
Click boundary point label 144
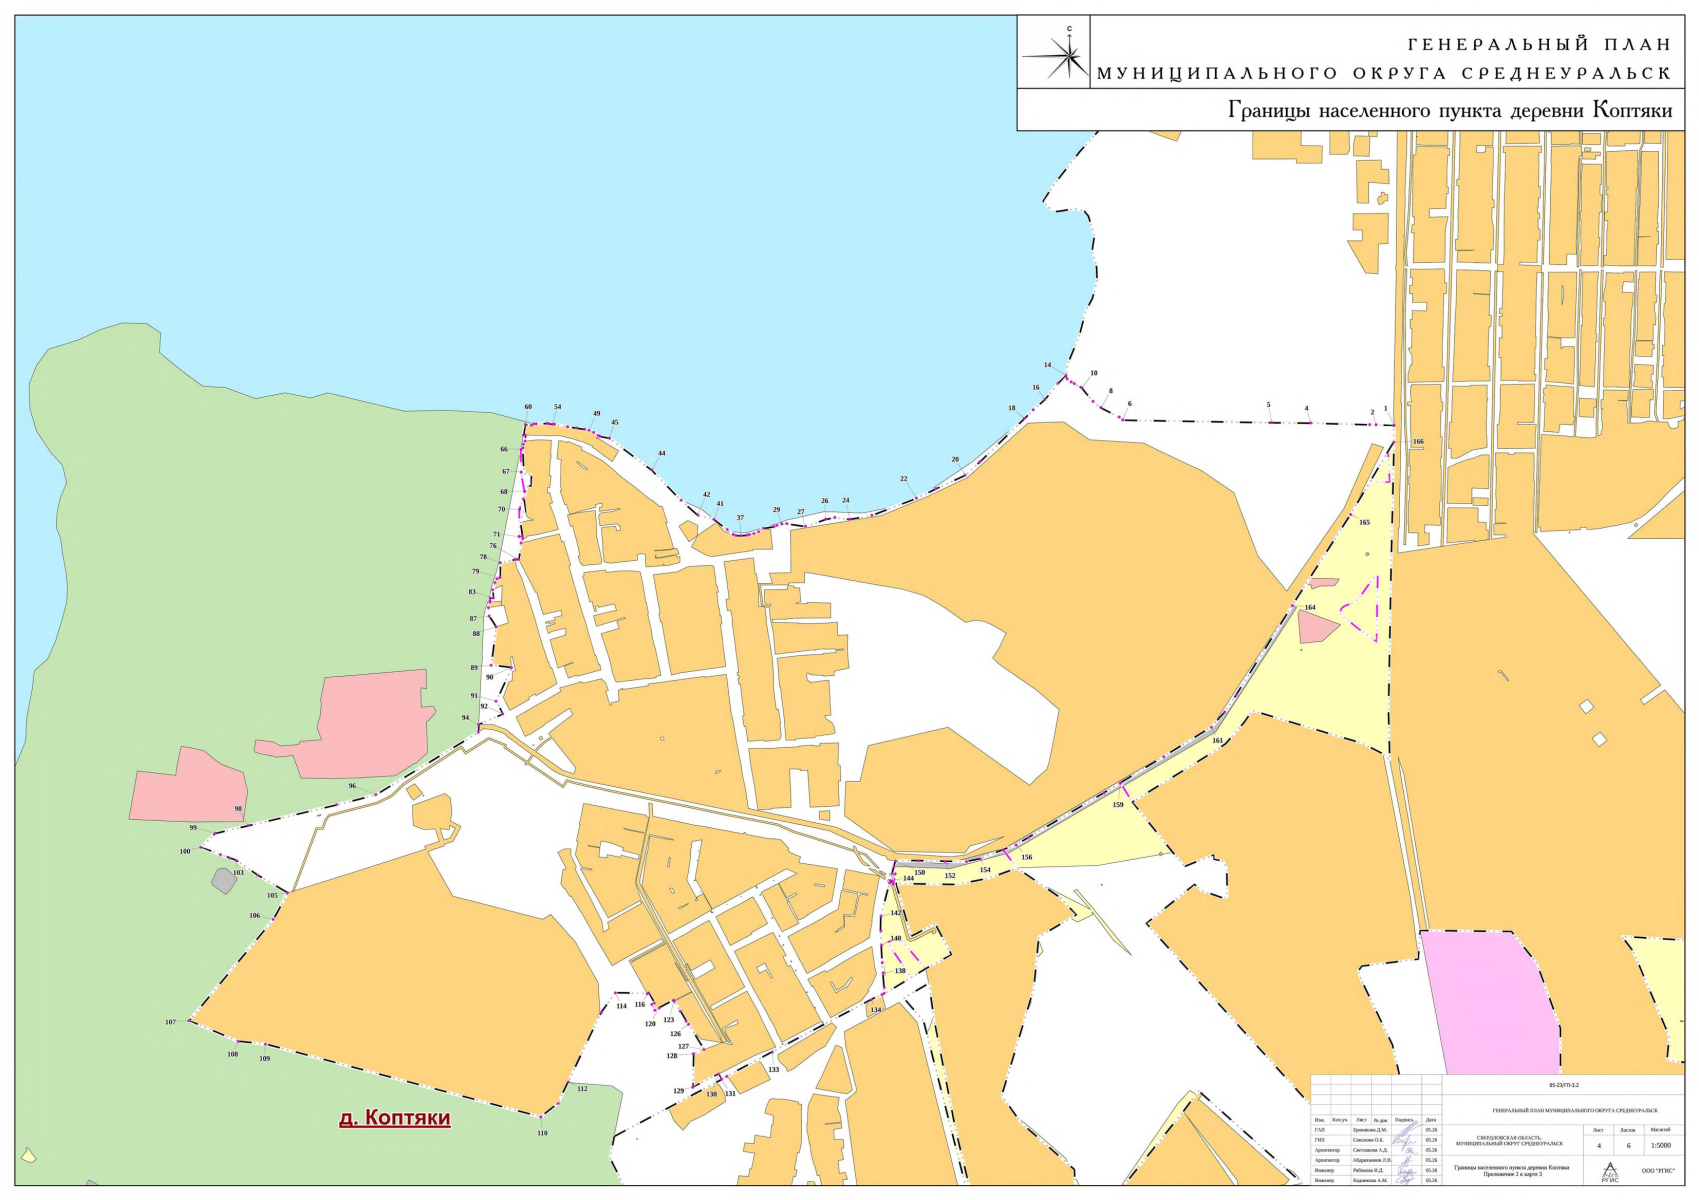(x=908, y=878)
